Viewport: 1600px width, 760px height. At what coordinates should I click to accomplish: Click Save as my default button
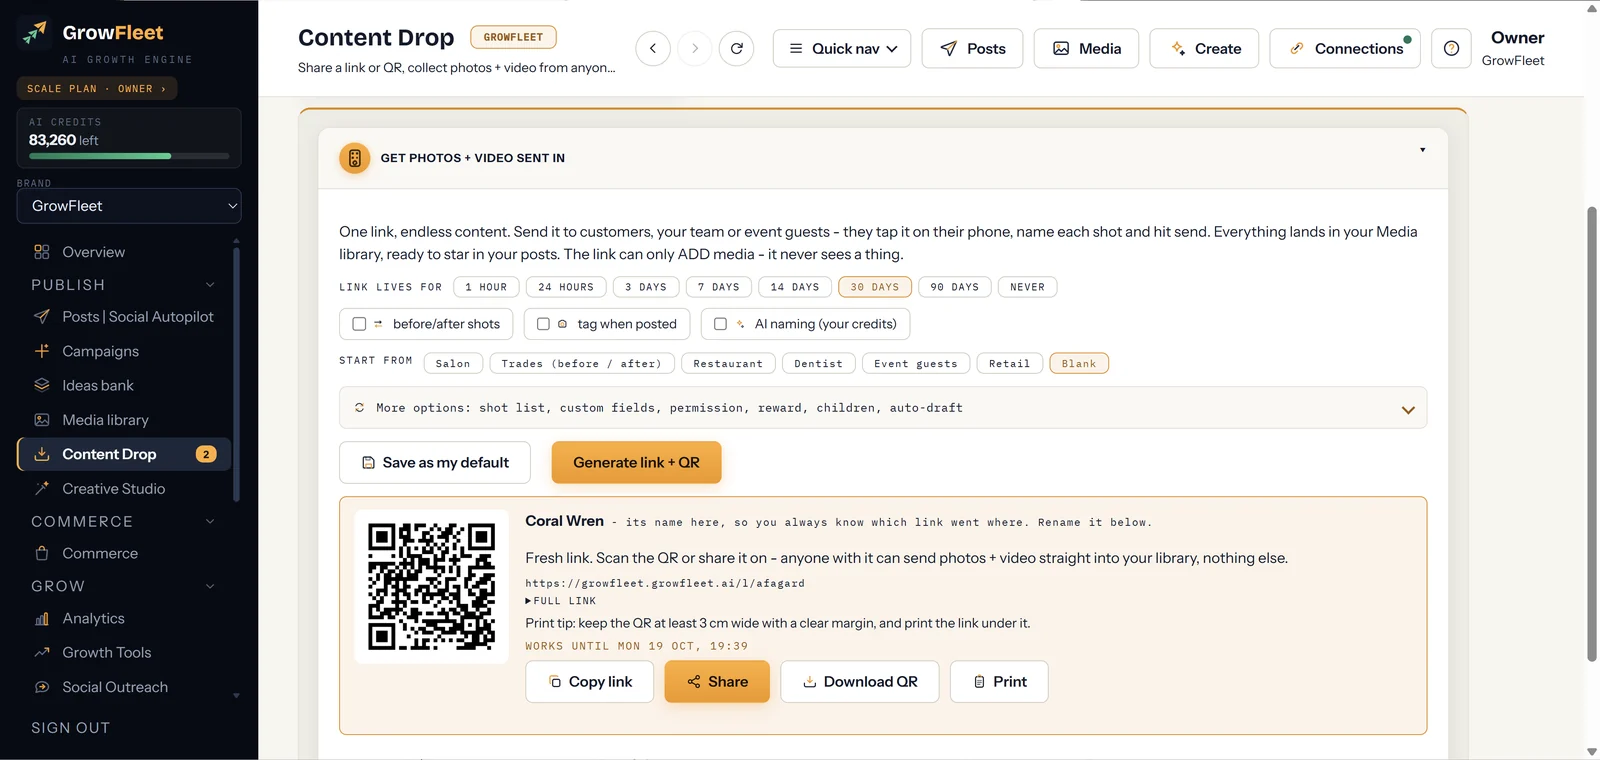[435, 463]
